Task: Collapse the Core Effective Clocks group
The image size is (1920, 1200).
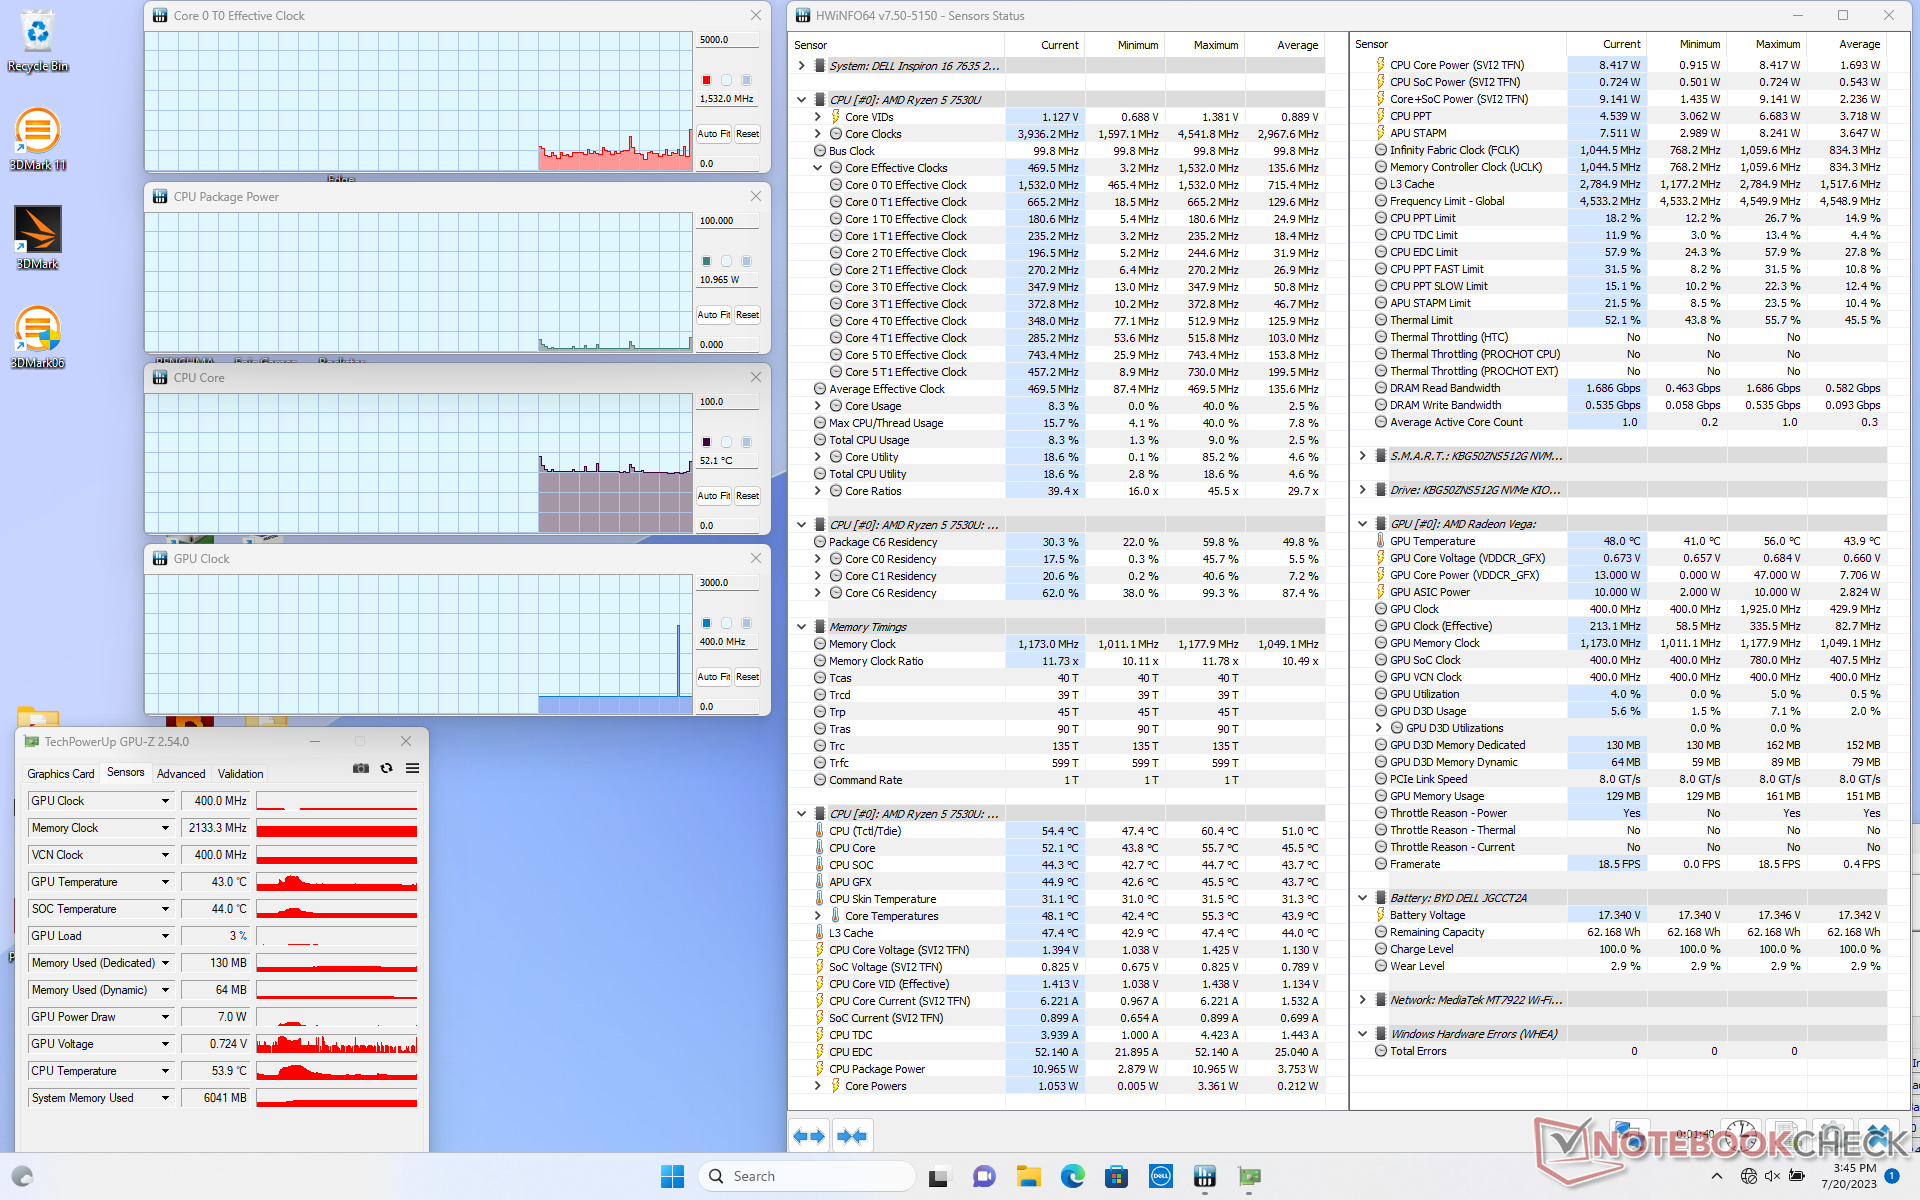Action: click(817, 168)
